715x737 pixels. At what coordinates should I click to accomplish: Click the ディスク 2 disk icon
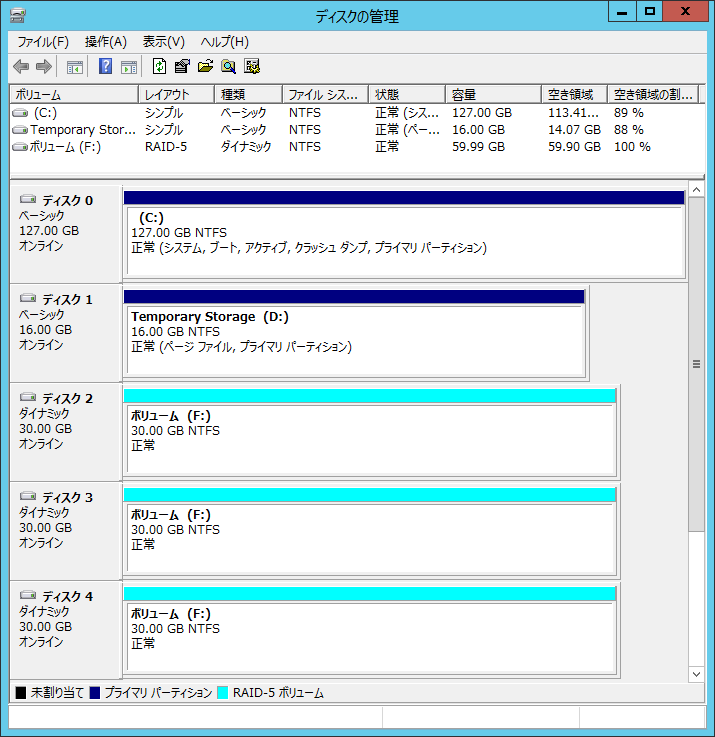(28, 397)
